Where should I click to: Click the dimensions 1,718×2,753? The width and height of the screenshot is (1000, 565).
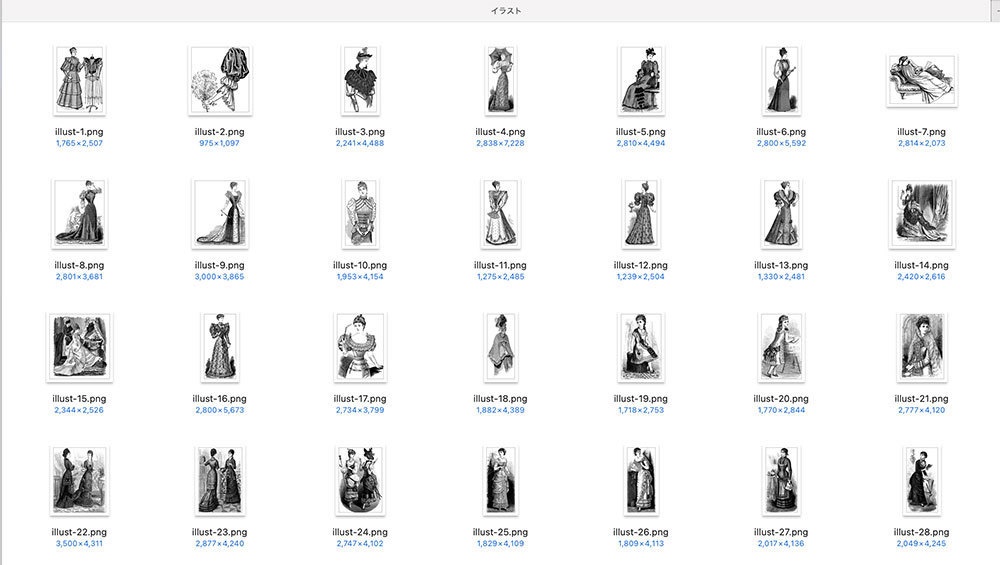(641, 410)
